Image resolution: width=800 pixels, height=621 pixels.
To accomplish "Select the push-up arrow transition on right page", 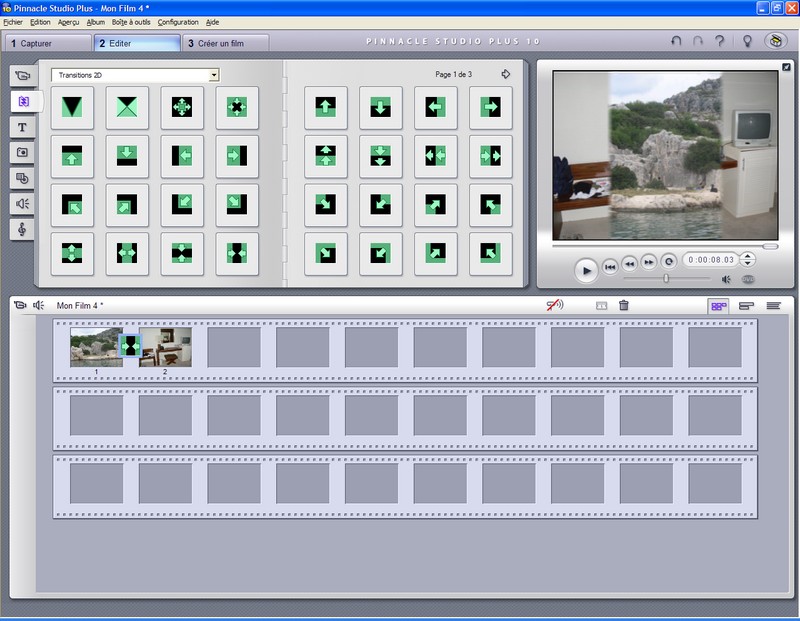I will click(326, 107).
